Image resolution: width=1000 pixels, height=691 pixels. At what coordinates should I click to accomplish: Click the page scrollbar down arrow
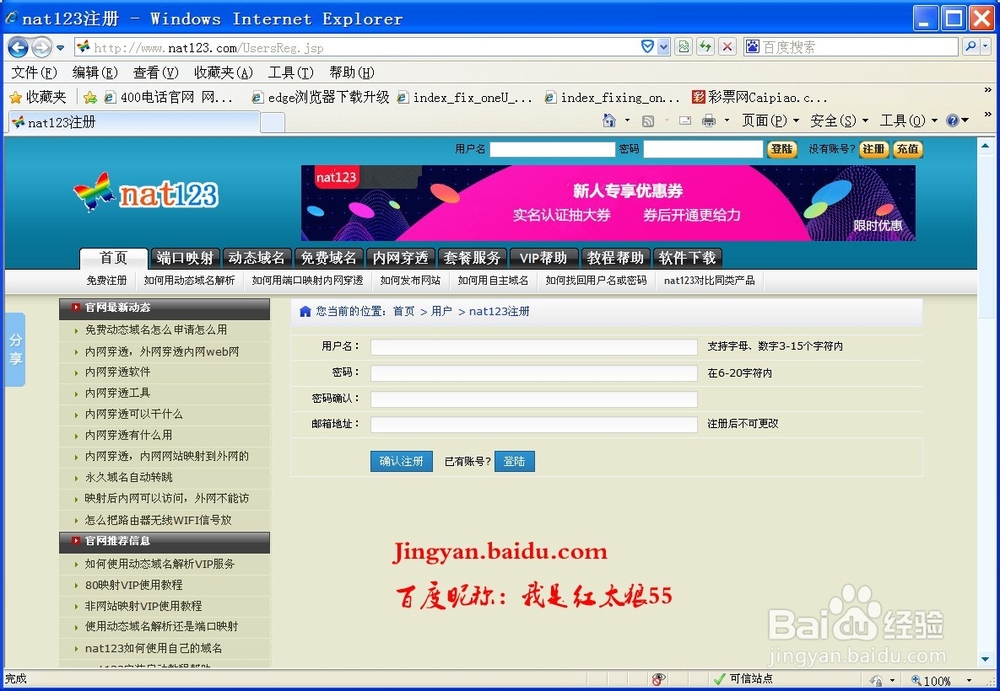point(985,659)
